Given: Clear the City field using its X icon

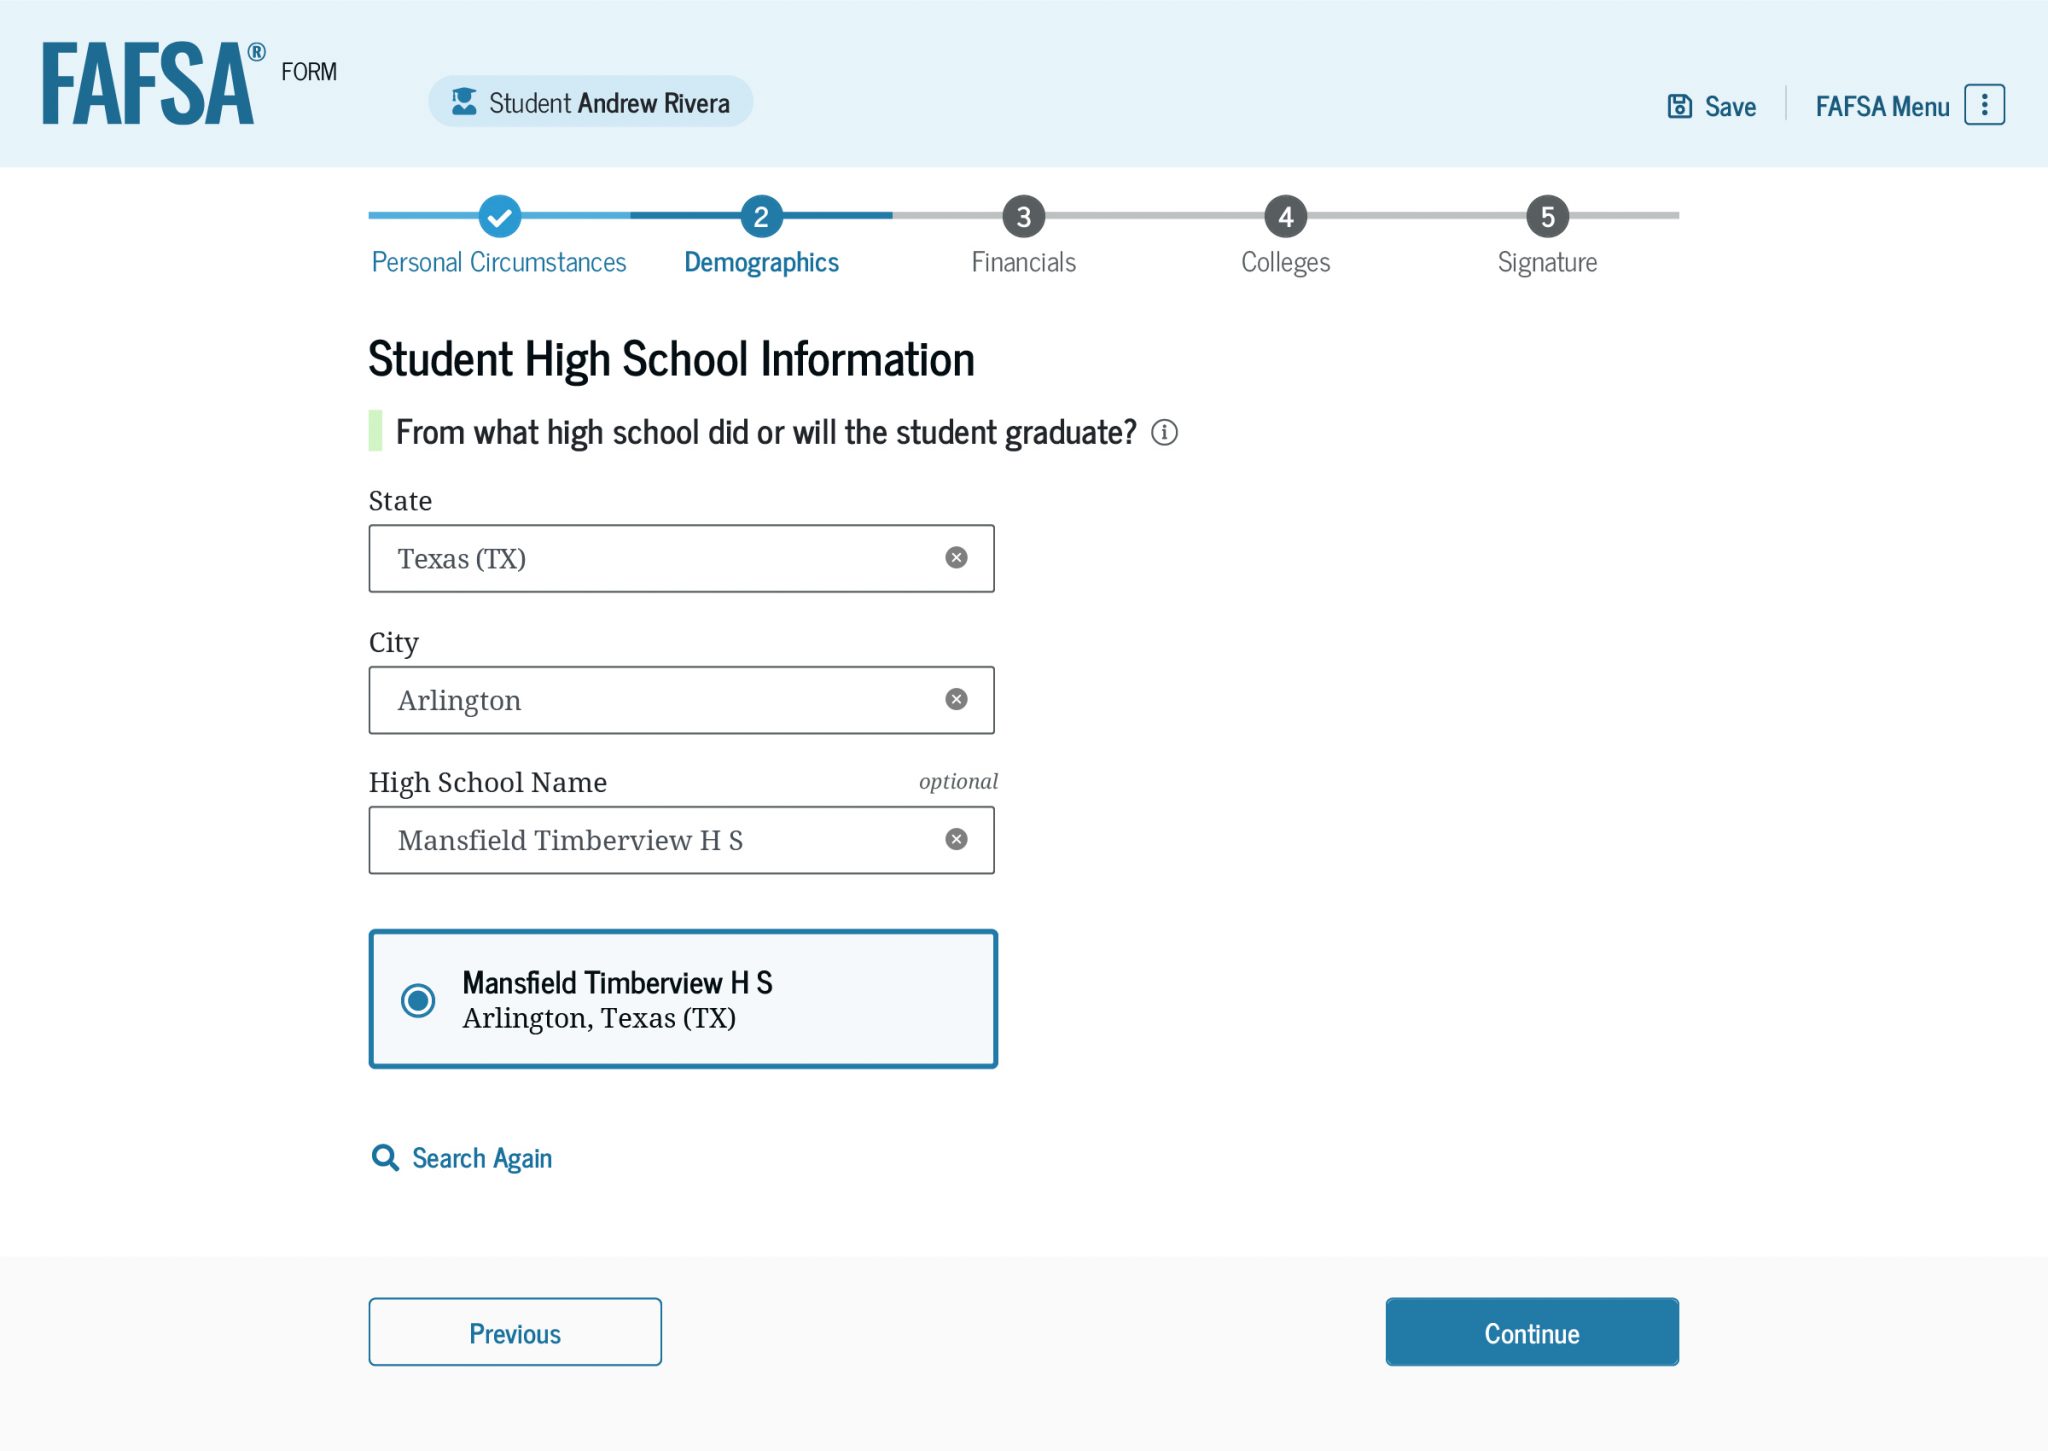Looking at the screenshot, I should 957,699.
